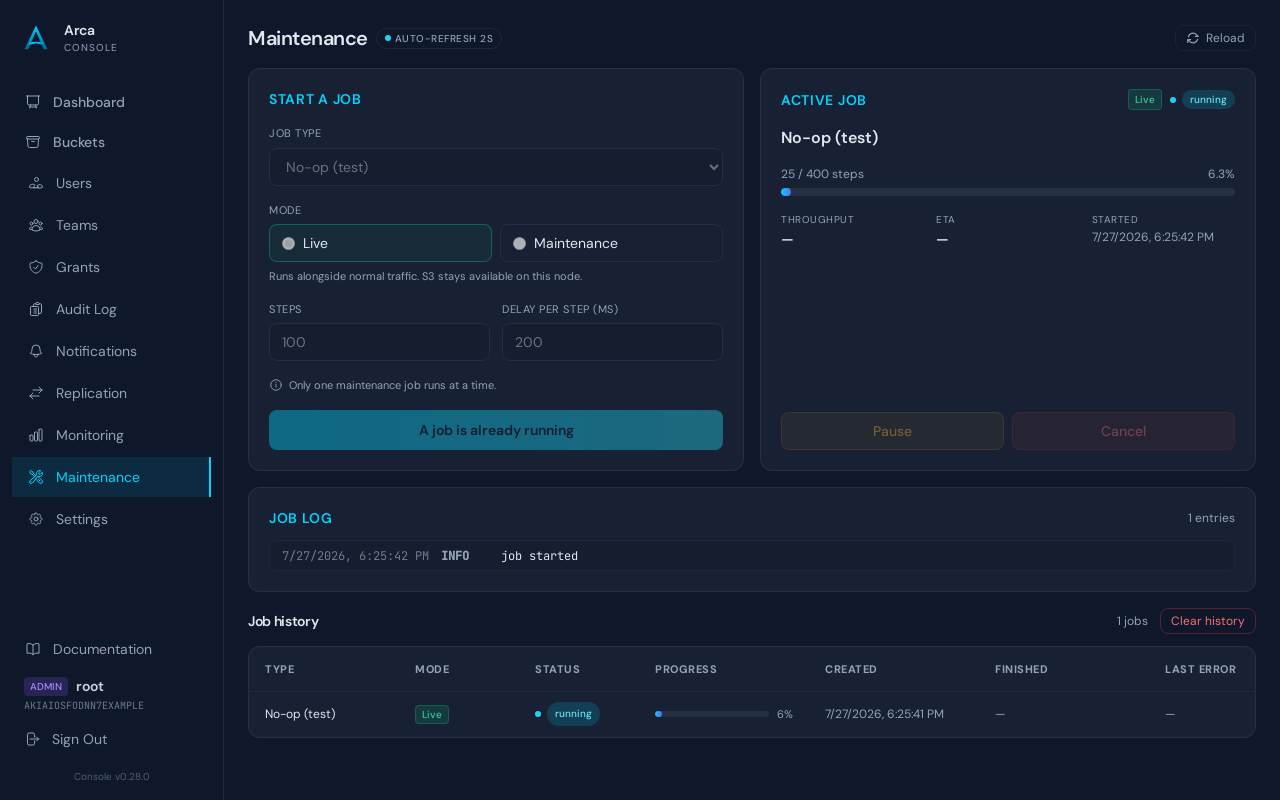Open the Settings page
The height and width of the screenshot is (800, 1280).
pos(111,519)
